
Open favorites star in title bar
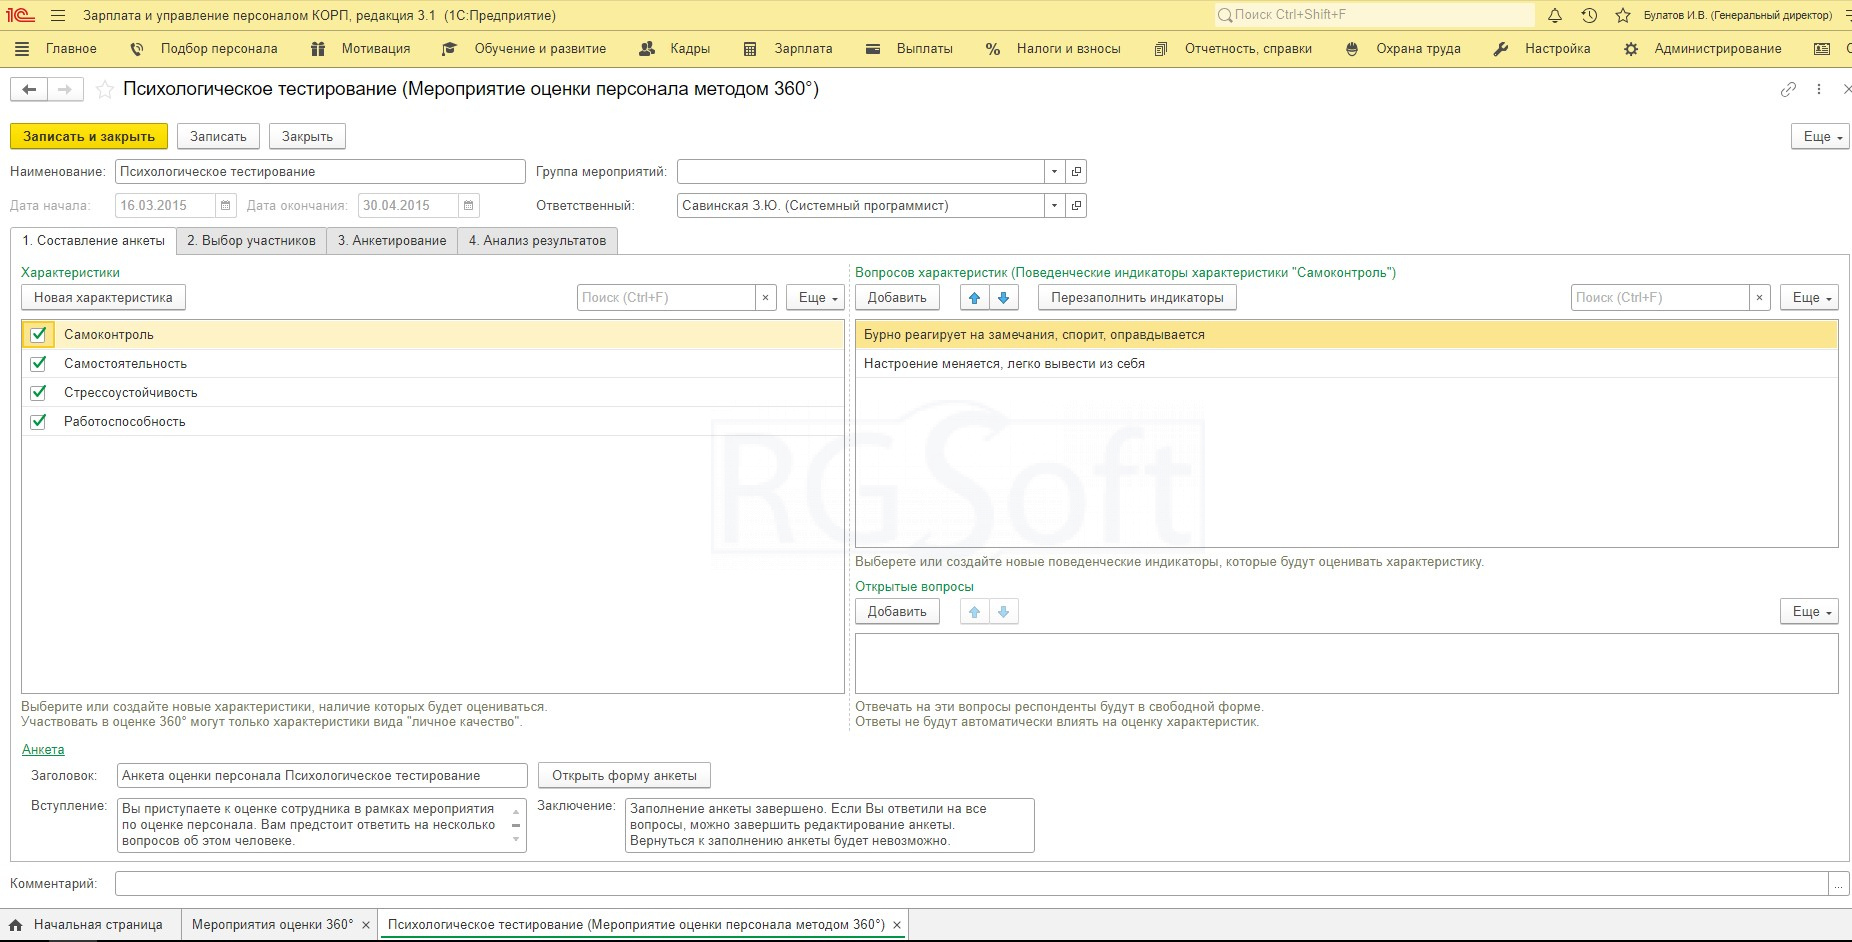[1623, 16]
